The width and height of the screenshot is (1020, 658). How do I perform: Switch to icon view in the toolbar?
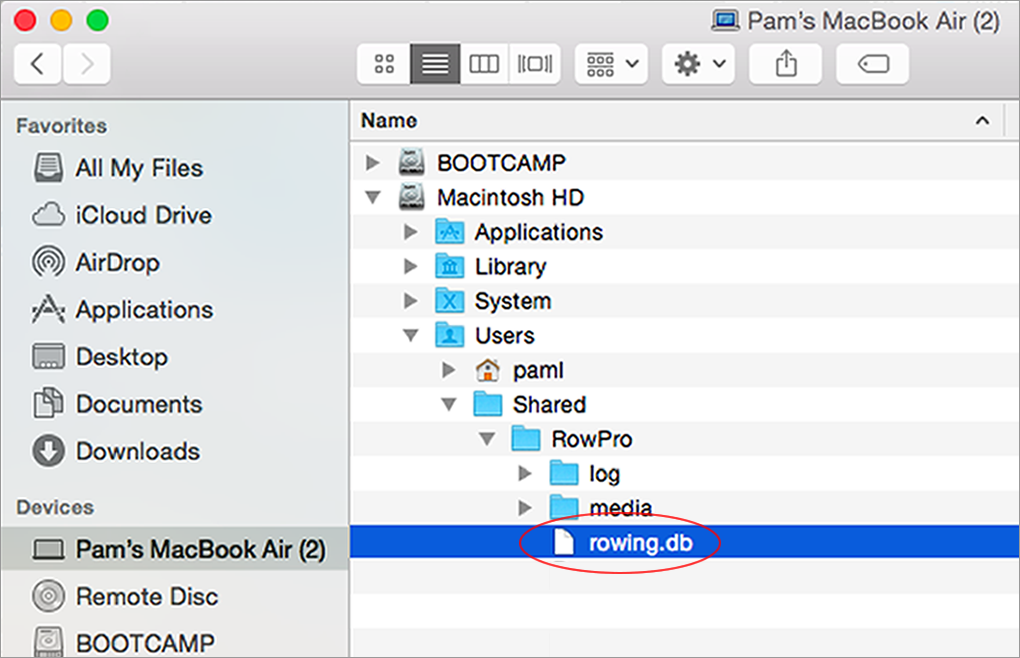pos(384,65)
